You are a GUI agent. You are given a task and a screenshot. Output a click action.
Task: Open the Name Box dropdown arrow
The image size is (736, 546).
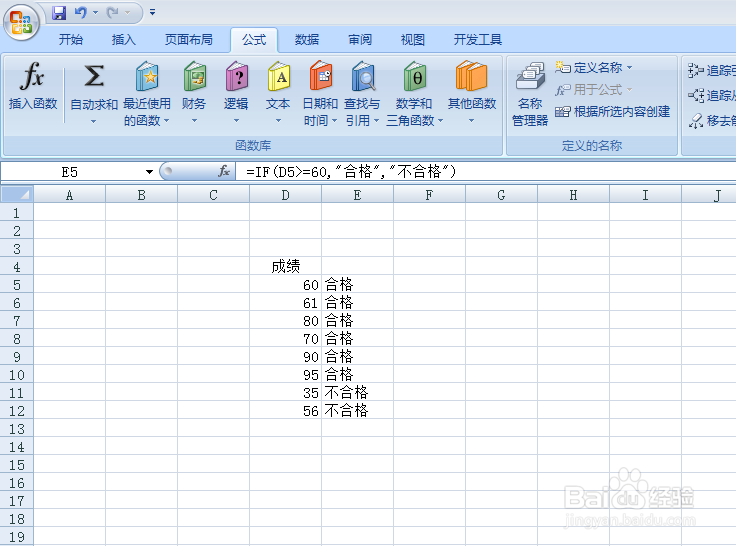pos(149,172)
